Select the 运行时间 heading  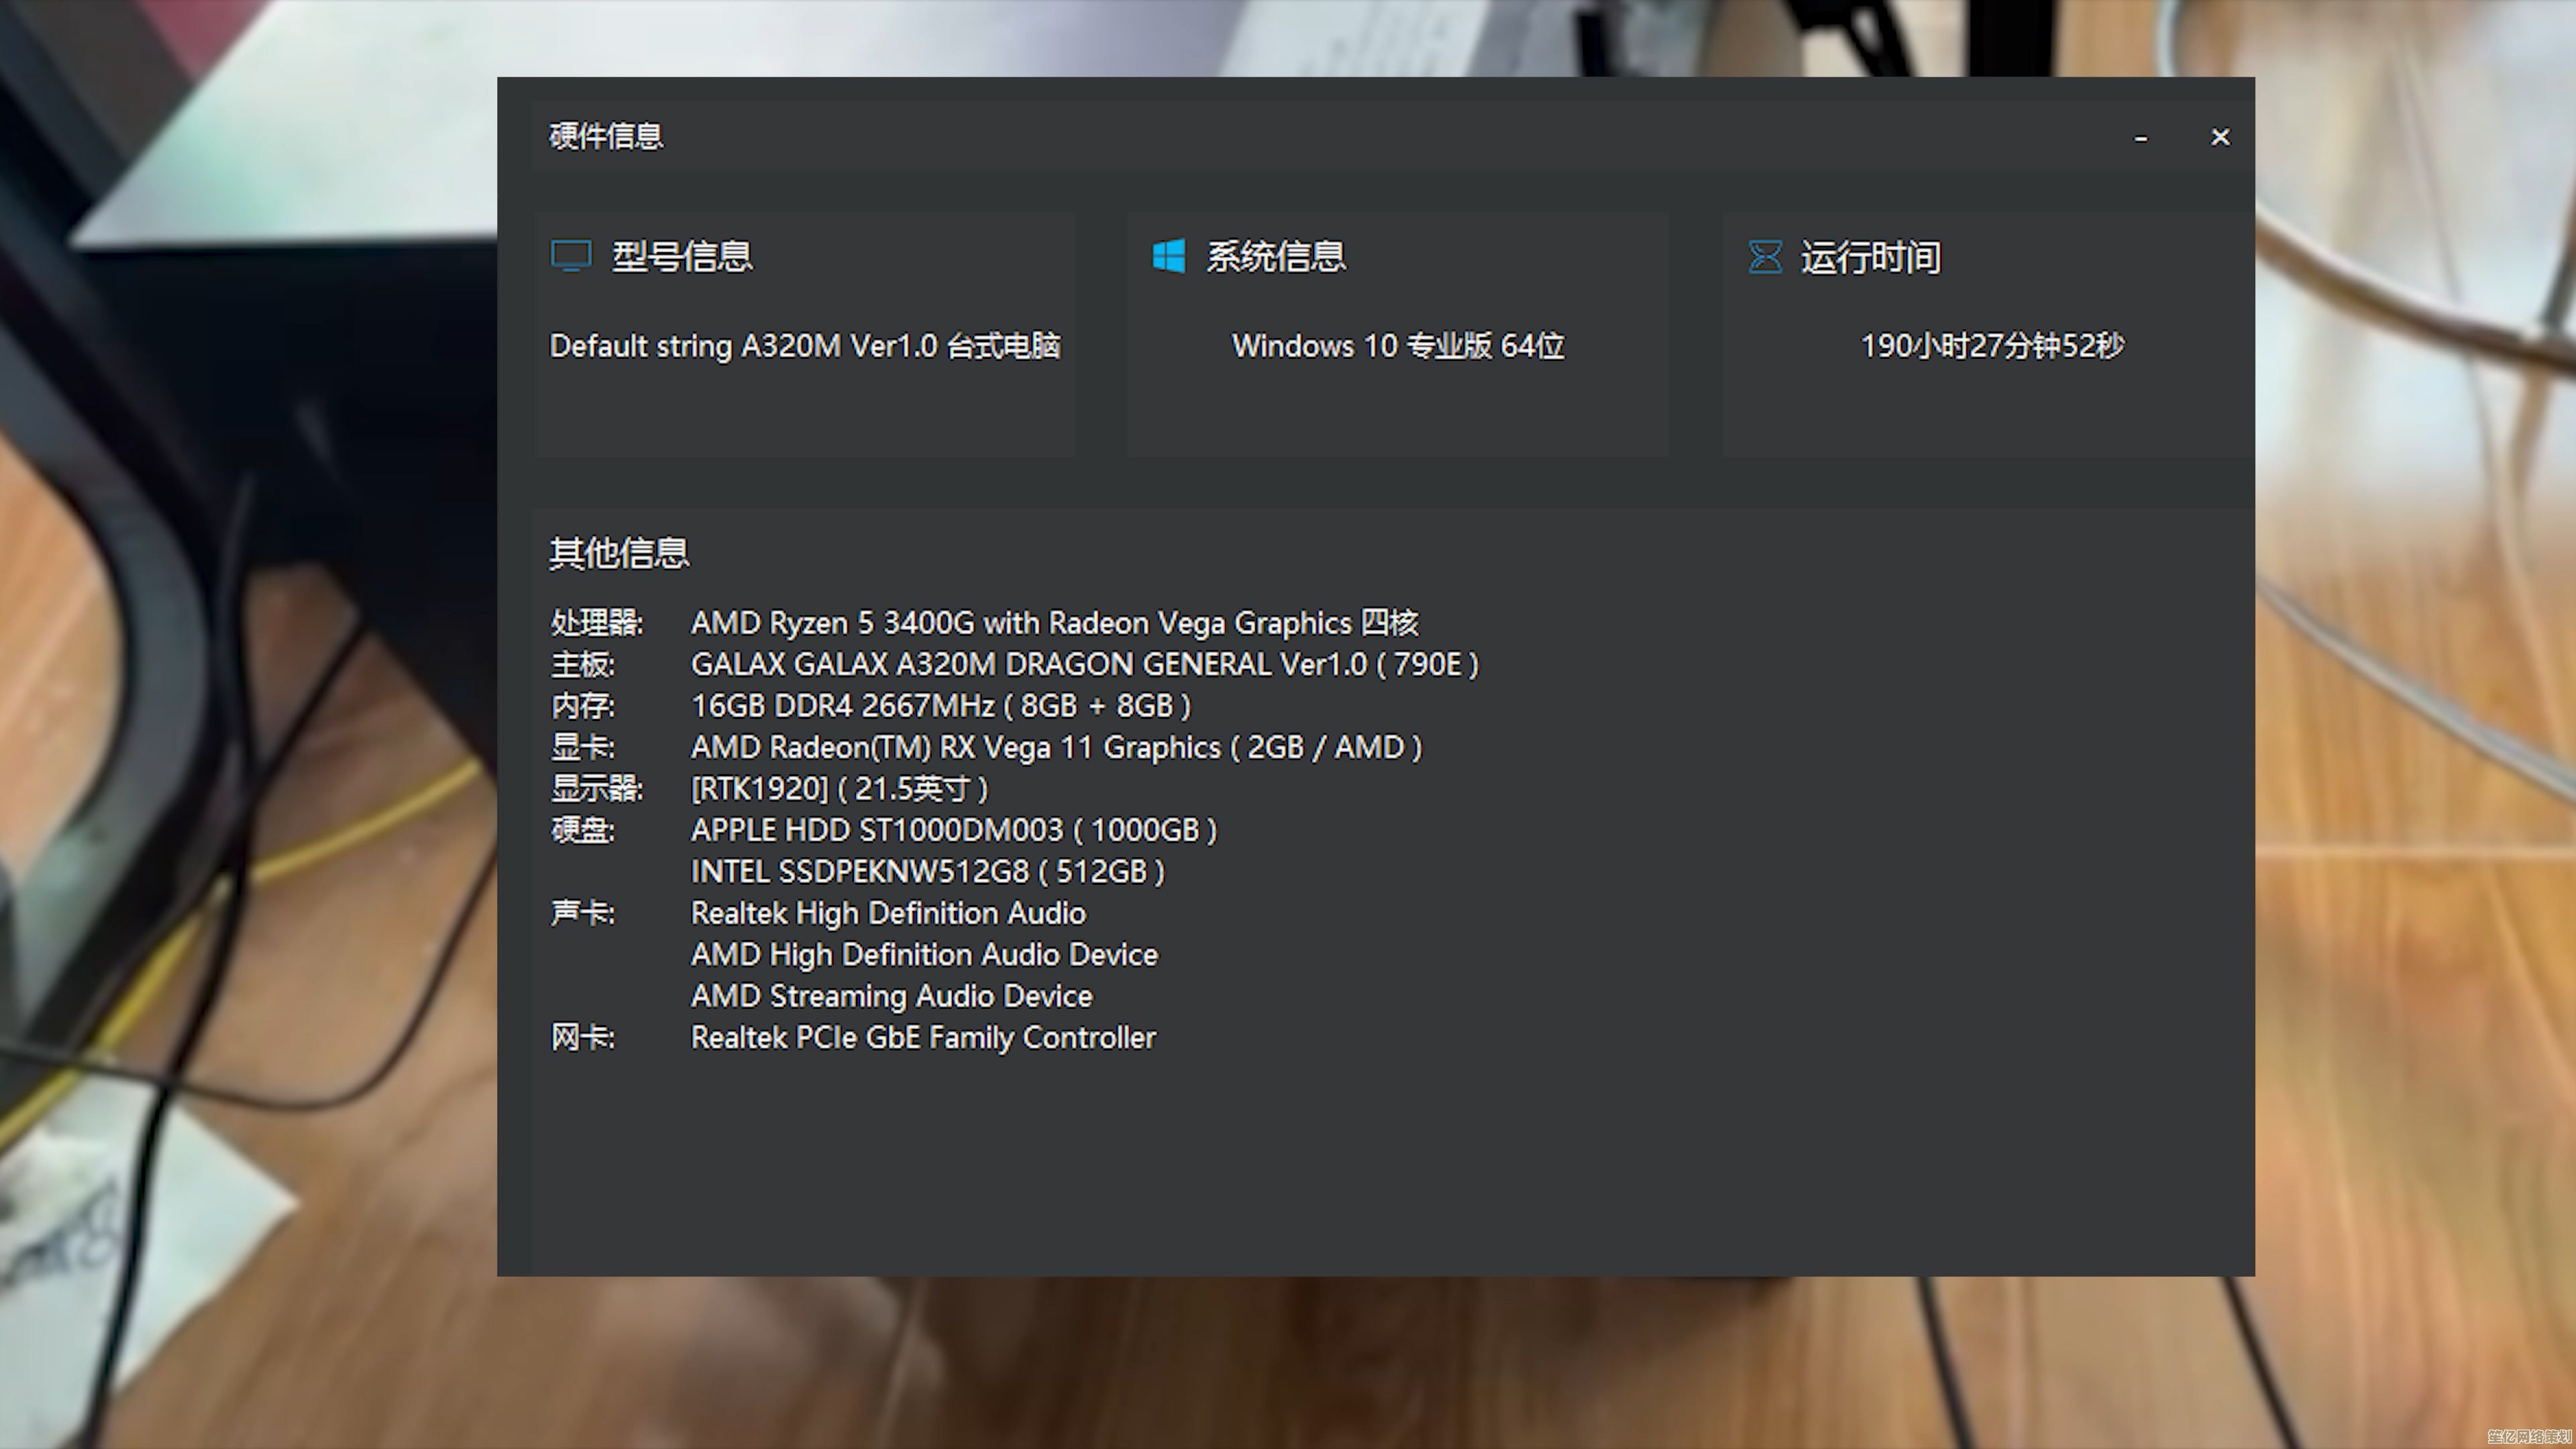coord(1871,258)
